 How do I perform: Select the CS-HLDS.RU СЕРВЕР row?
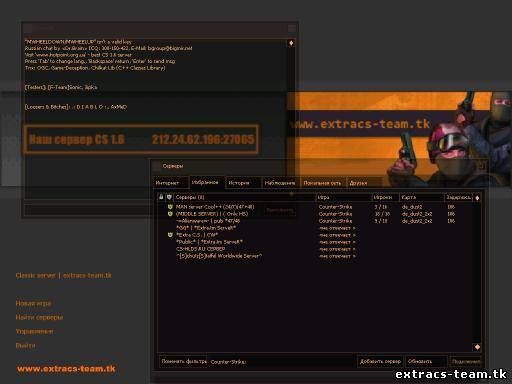(x=318, y=249)
